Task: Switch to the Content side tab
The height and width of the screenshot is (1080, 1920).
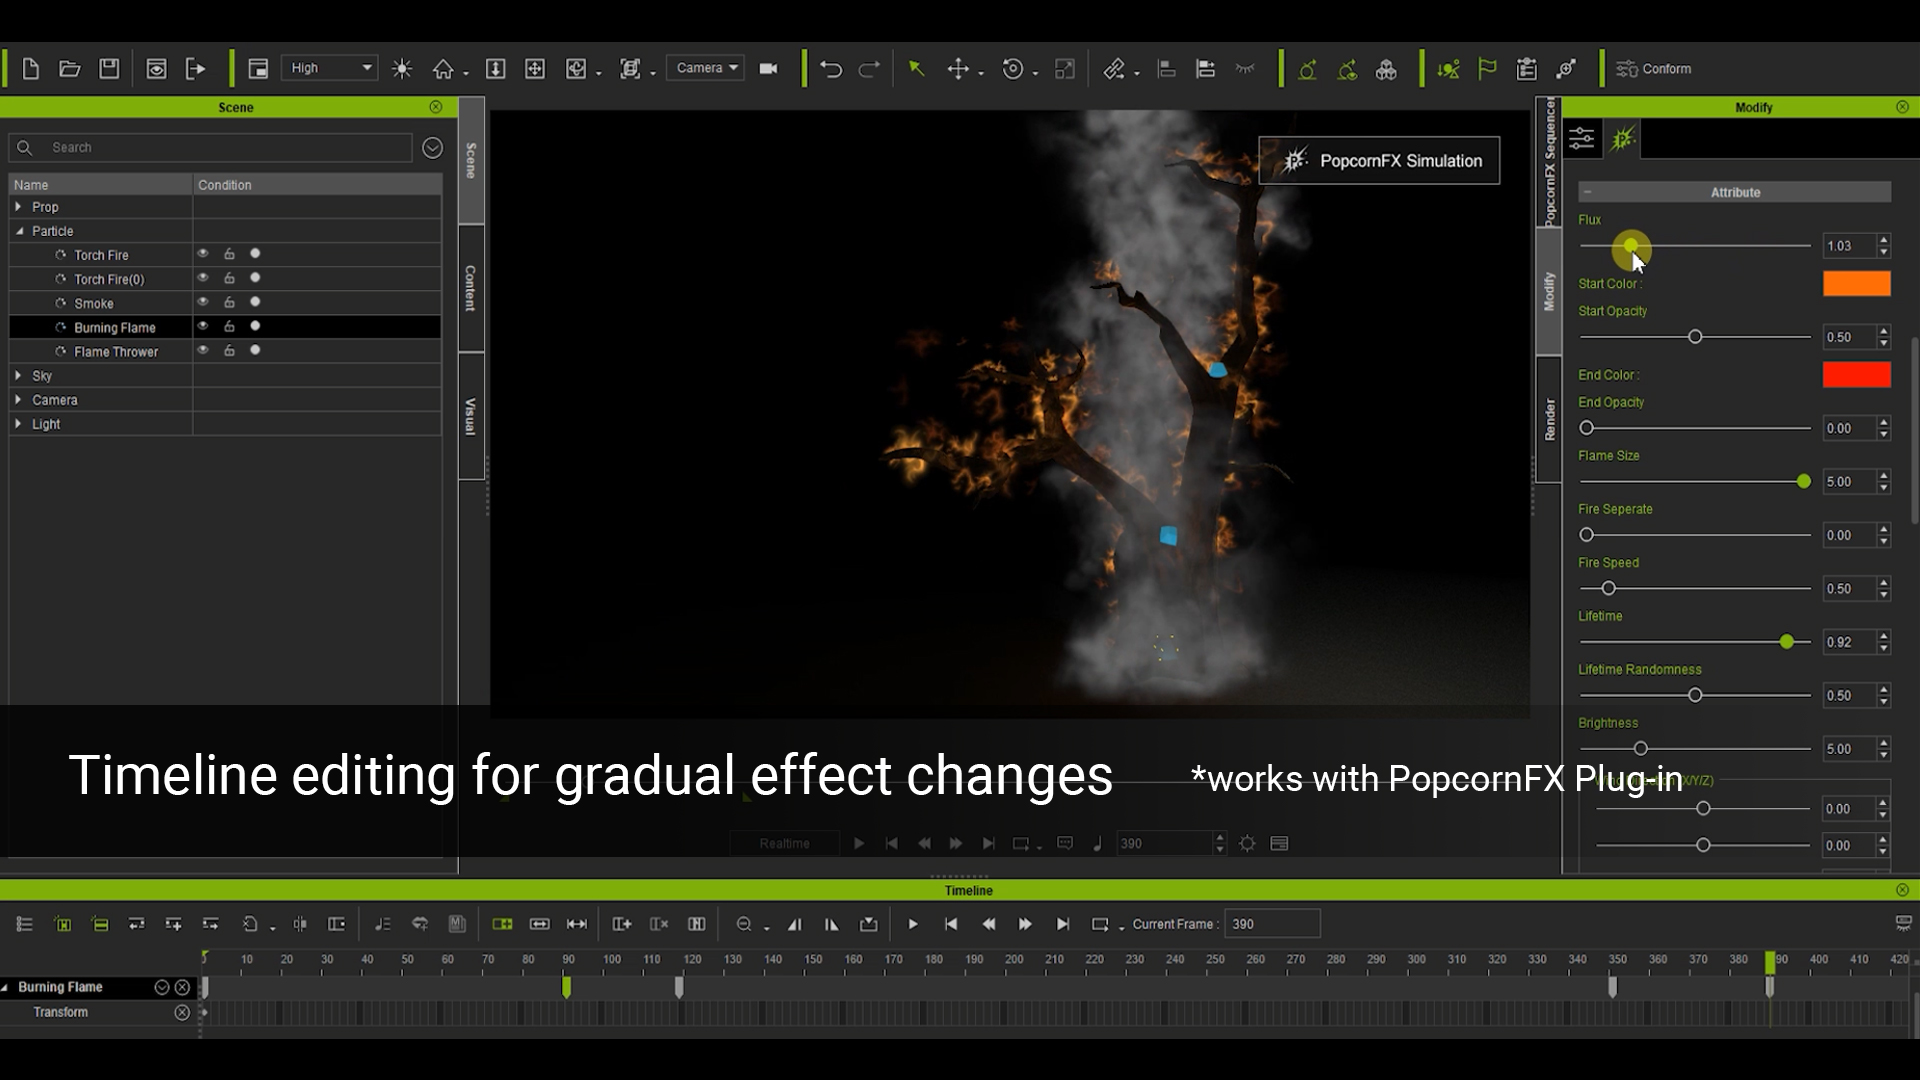Action: click(x=471, y=288)
